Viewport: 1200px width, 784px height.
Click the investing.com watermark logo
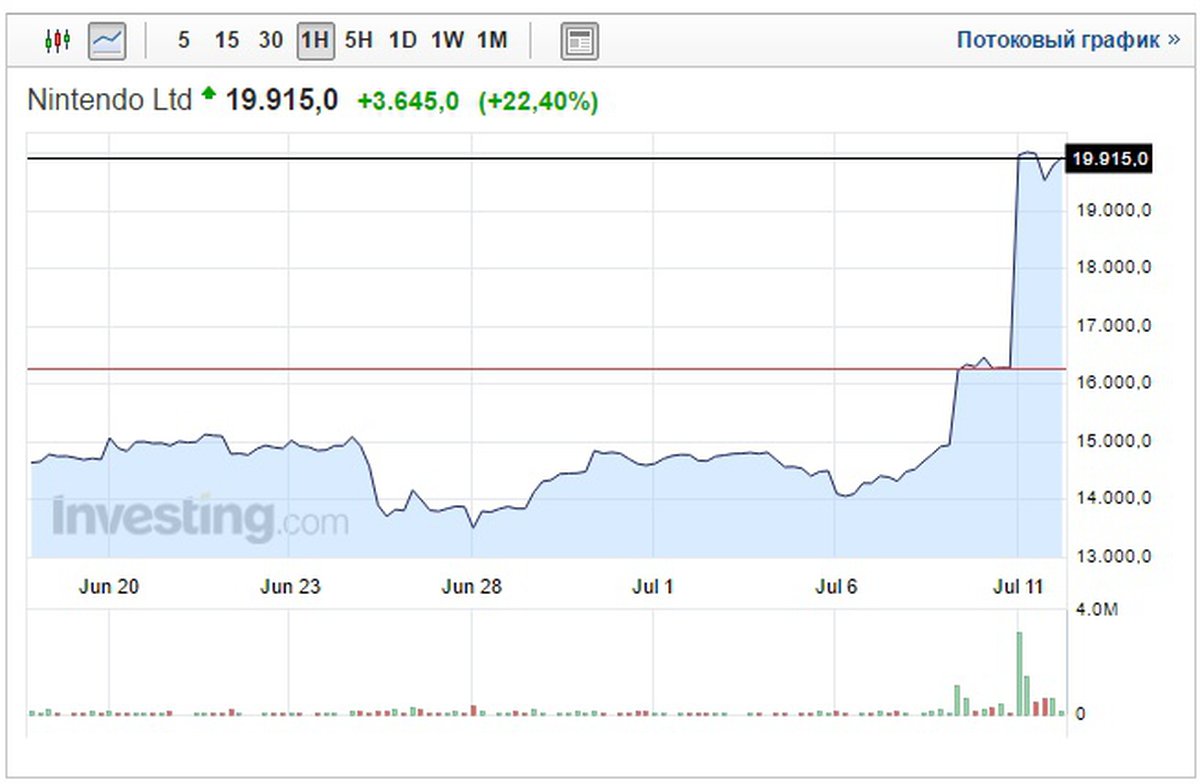(x=200, y=520)
